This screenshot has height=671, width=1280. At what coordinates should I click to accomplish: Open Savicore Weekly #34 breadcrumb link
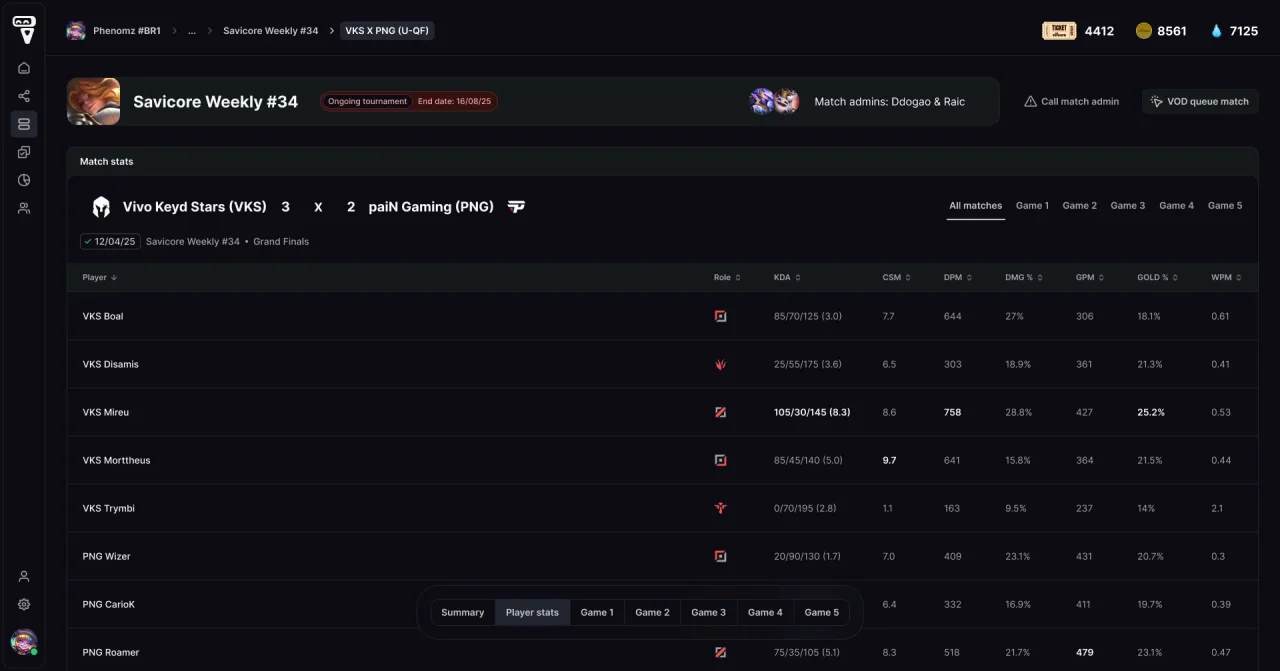point(271,31)
